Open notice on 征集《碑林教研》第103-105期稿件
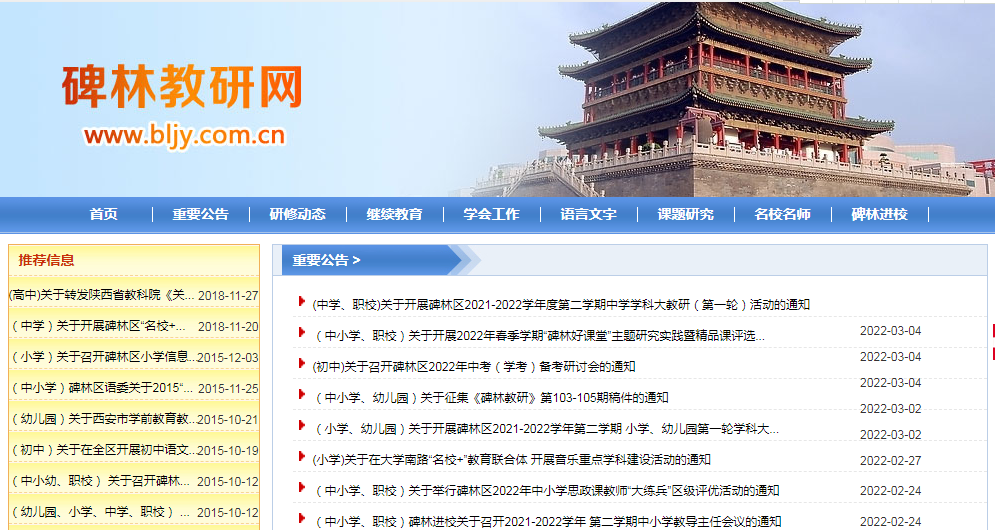 click(492, 398)
